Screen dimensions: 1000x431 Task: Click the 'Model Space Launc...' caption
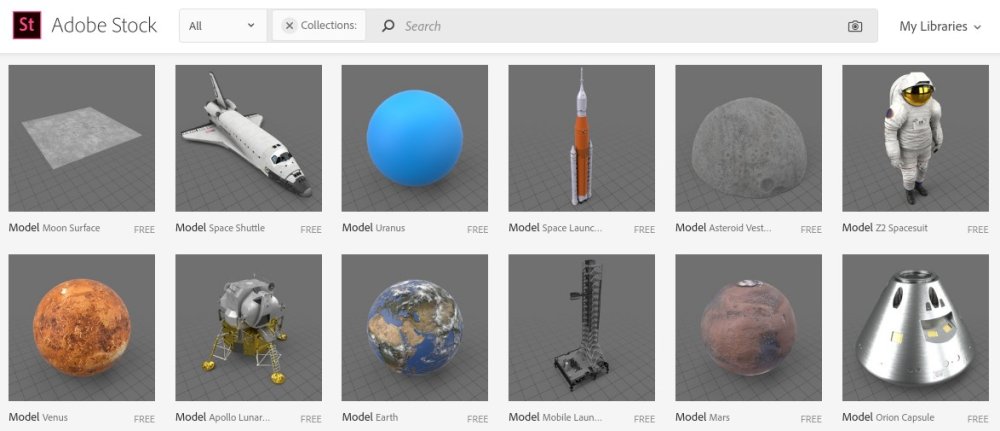click(x=555, y=228)
